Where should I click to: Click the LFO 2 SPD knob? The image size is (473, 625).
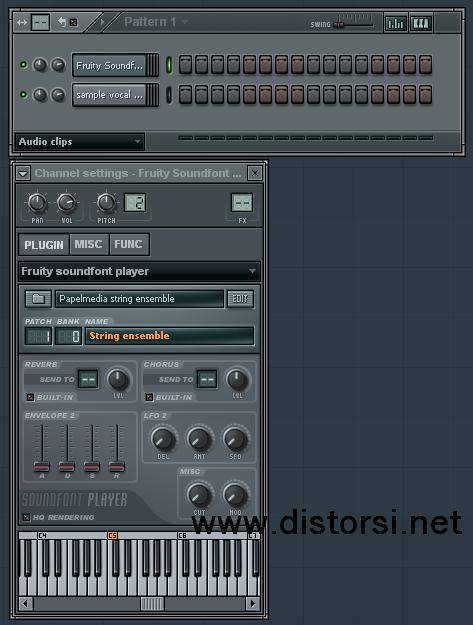point(235,438)
